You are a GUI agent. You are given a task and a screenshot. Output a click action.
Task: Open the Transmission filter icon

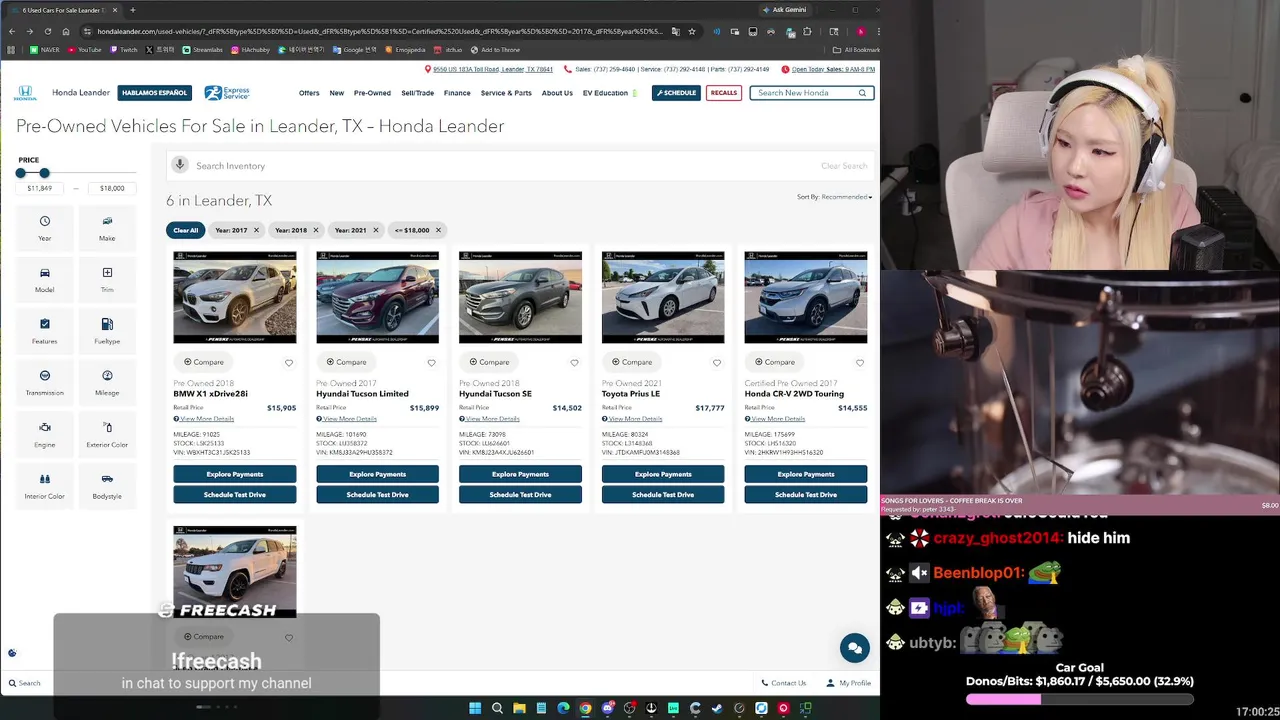pyautogui.click(x=44, y=376)
